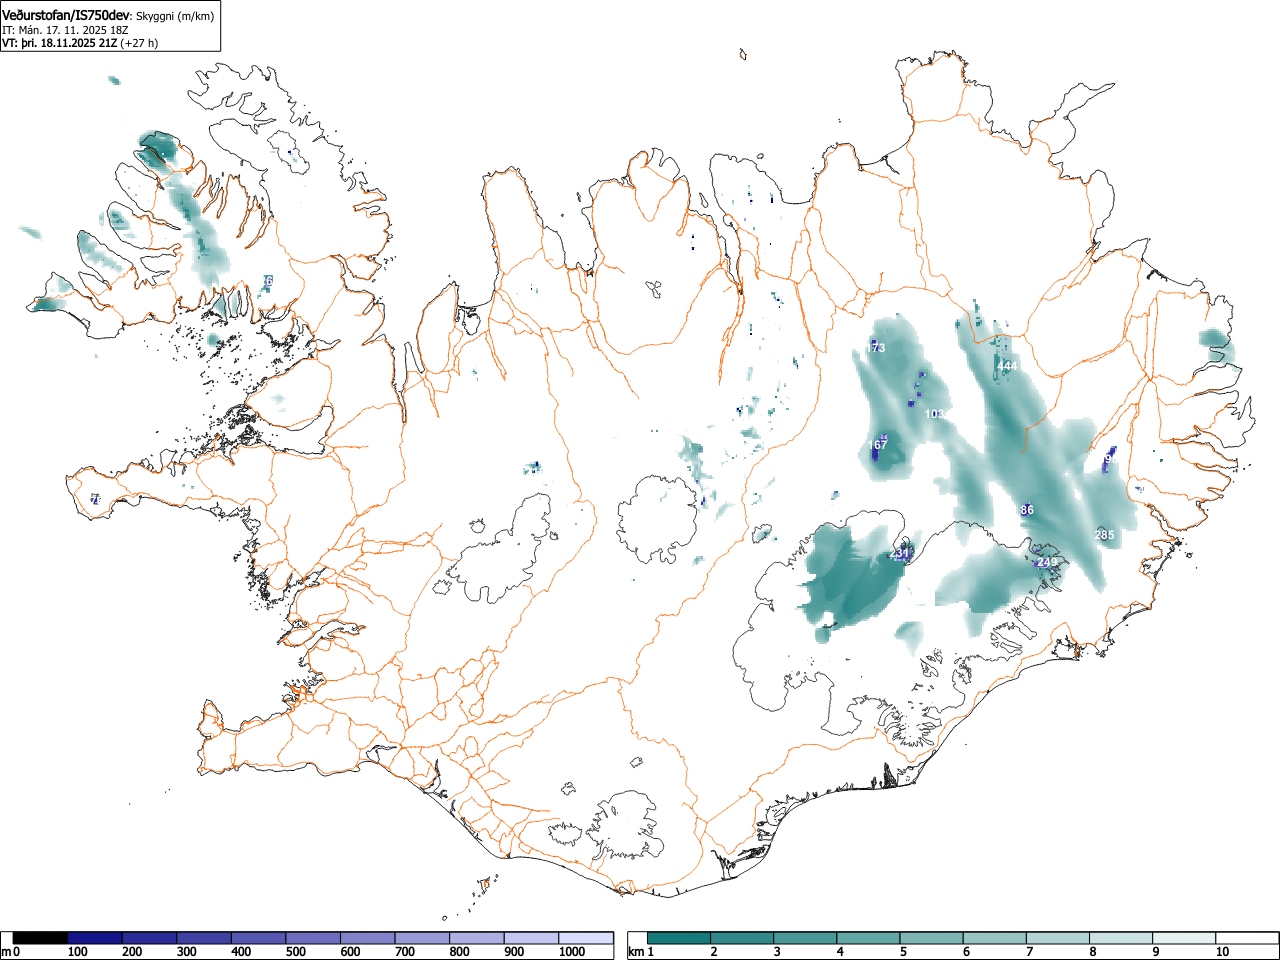Click the white segment right of 10 km

[x=1248, y=938]
